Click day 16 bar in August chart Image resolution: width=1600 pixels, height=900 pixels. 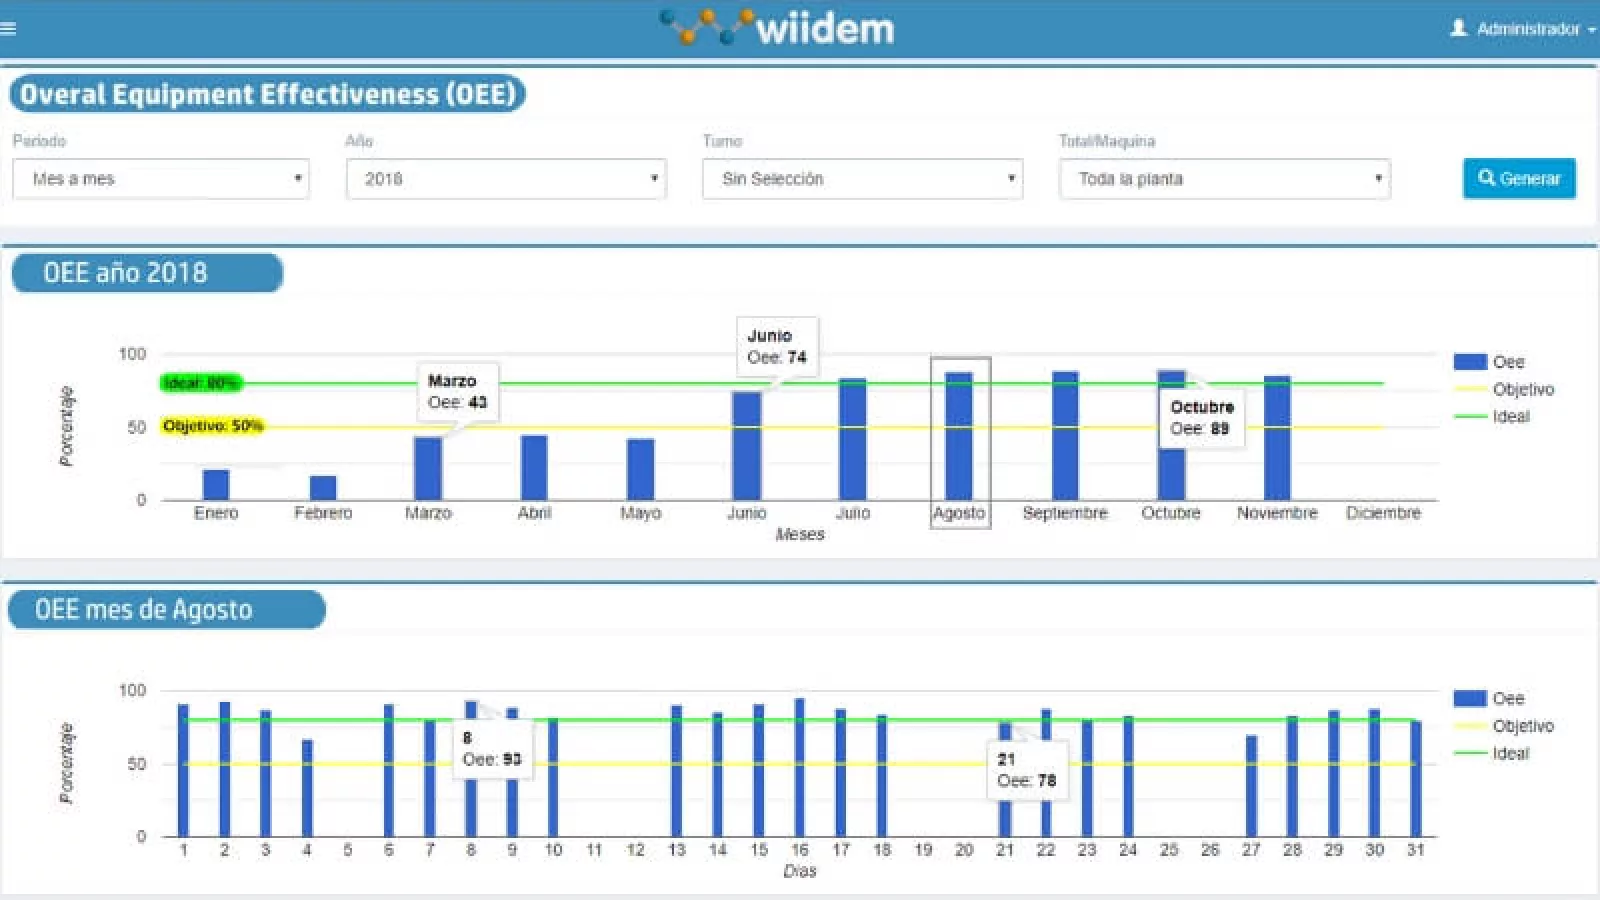click(799, 767)
